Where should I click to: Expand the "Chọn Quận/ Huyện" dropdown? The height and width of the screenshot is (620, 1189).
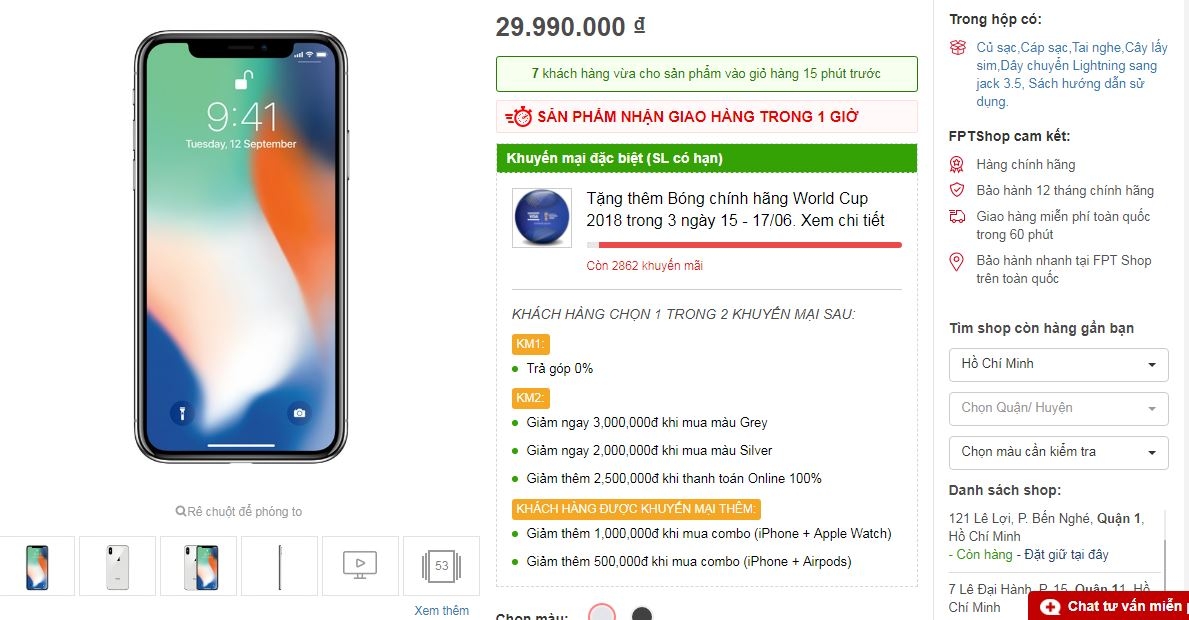click(1058, 408)
